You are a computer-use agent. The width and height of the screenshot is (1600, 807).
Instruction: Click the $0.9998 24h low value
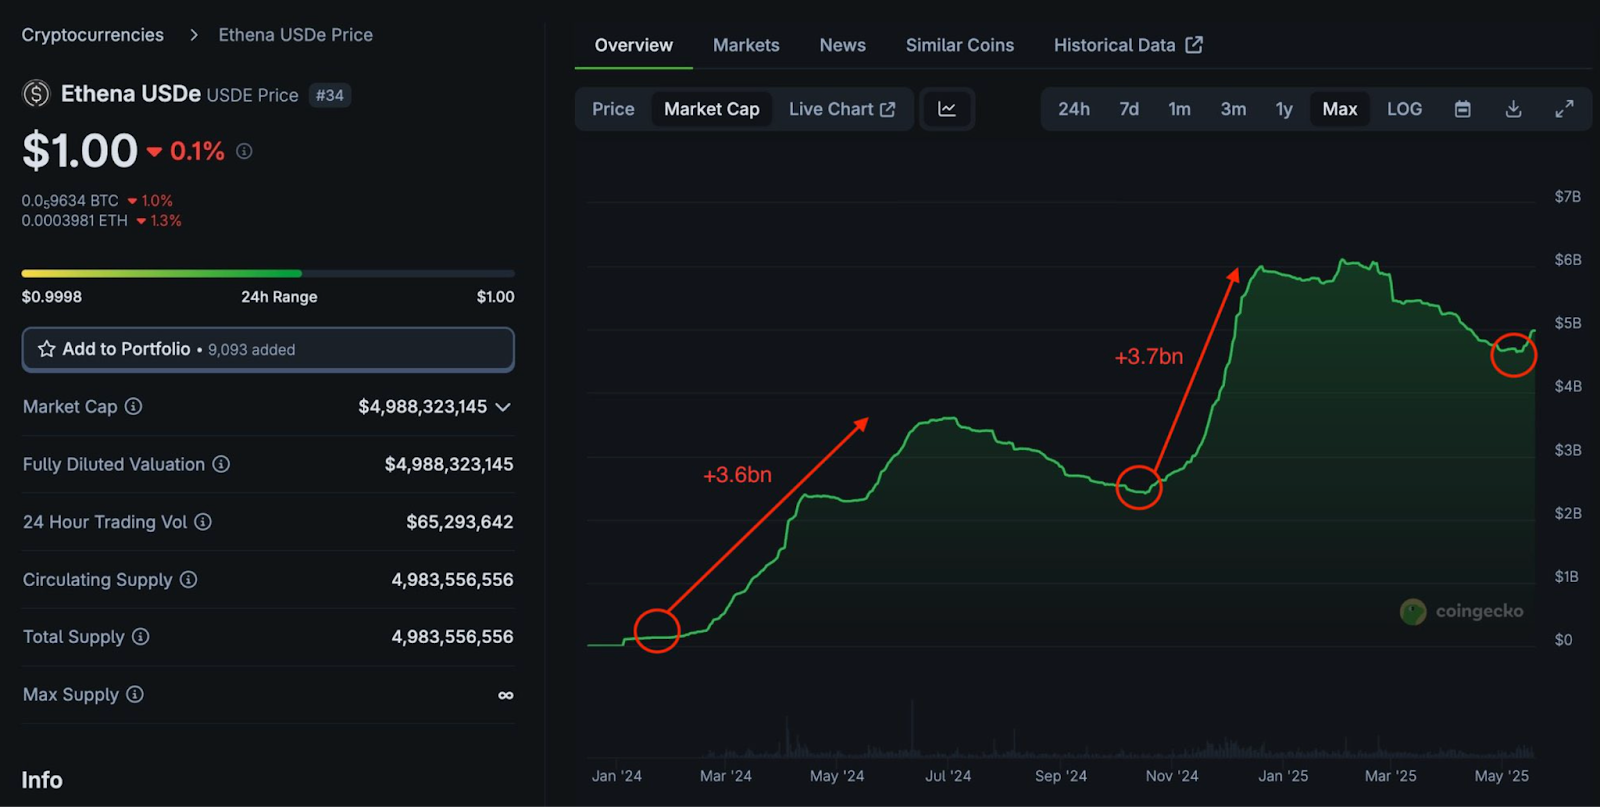[x=52, y=297]
